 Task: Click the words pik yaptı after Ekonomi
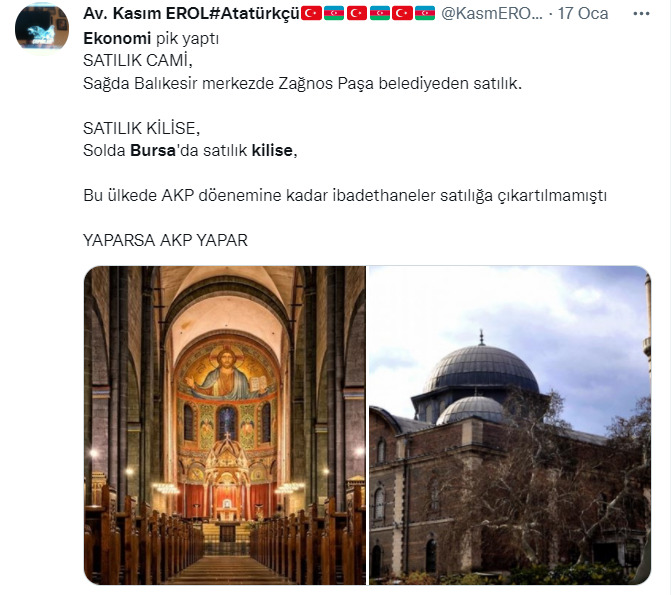click(187, 39)
